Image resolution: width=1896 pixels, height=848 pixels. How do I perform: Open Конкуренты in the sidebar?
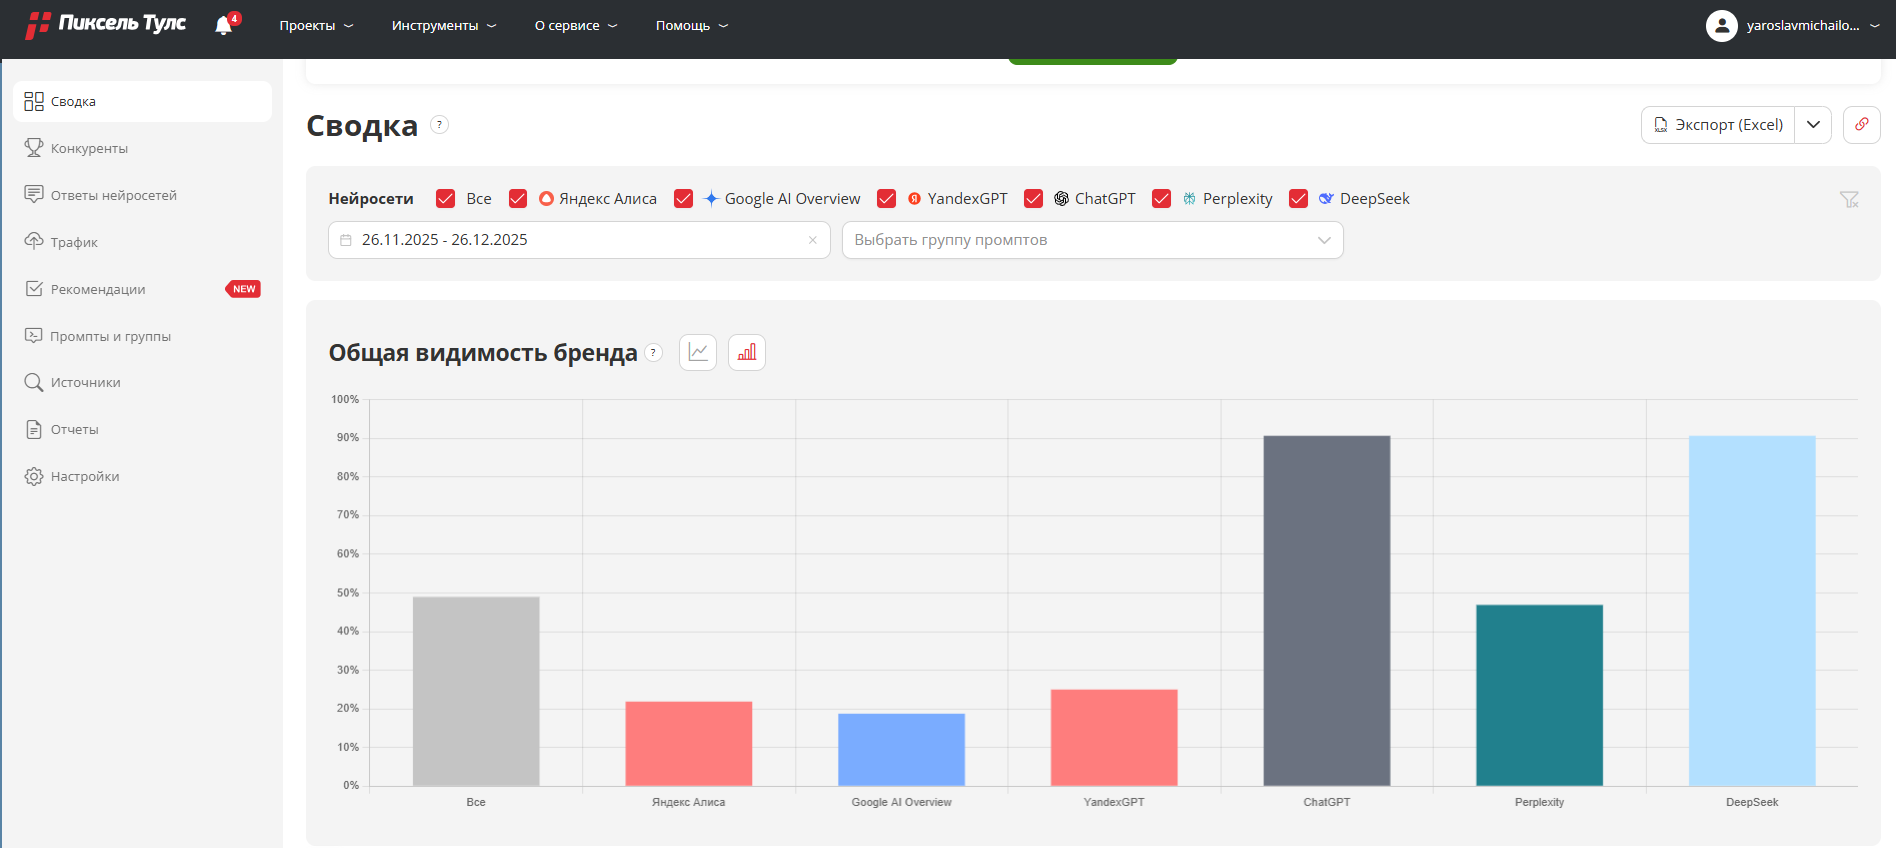89,148
